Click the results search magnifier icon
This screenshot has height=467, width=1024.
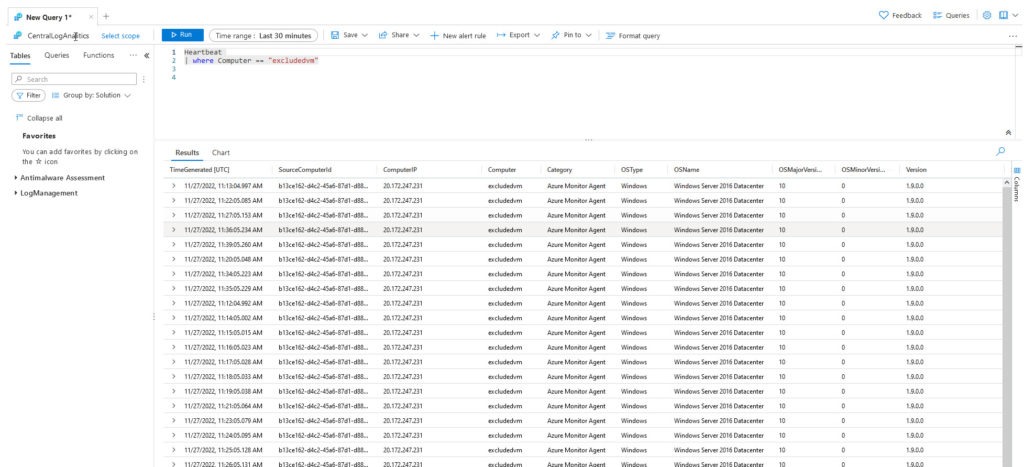click(1000, 151)
